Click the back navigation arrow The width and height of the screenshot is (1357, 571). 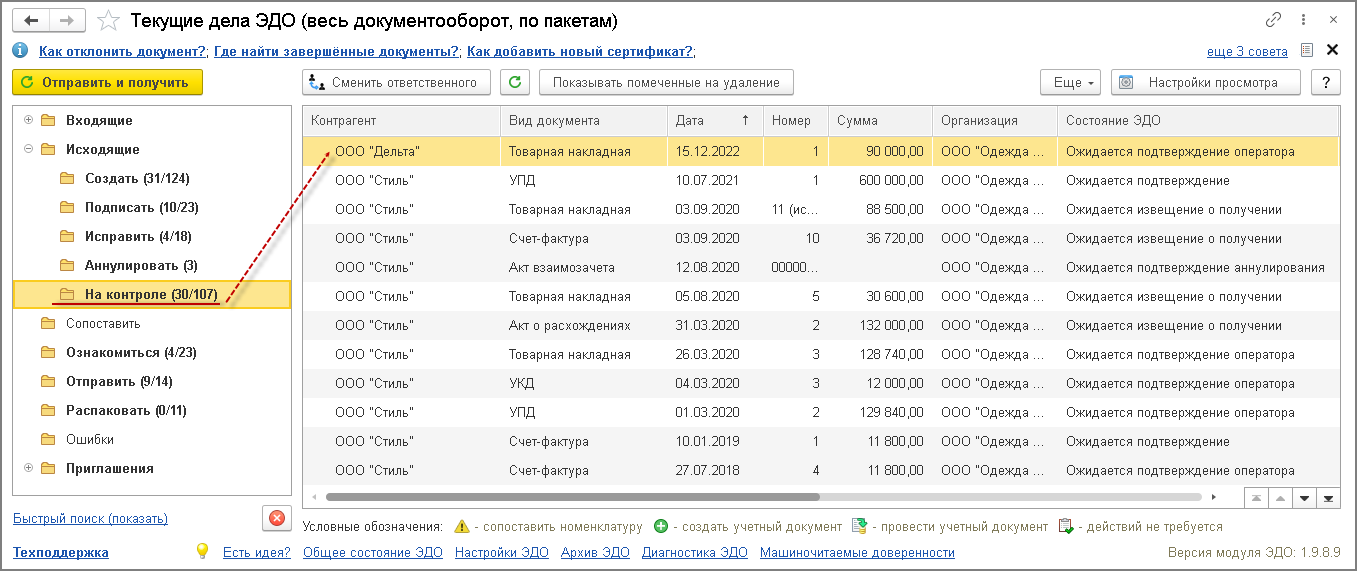point(31,20)
